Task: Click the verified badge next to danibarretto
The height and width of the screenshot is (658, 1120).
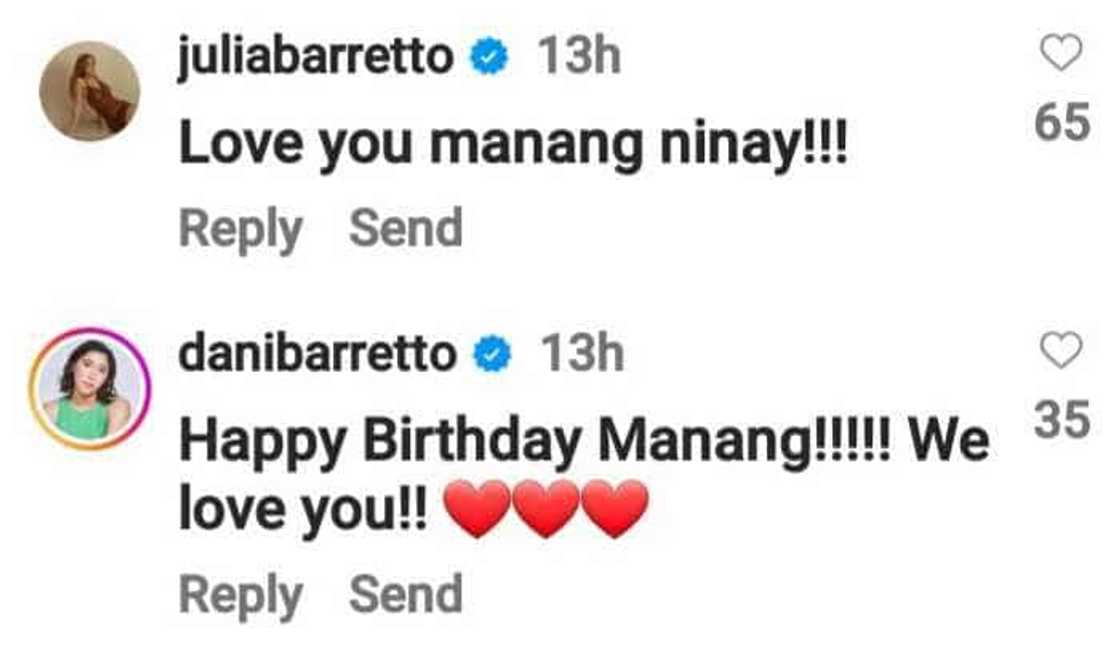Action: click(x=492, y=355)
